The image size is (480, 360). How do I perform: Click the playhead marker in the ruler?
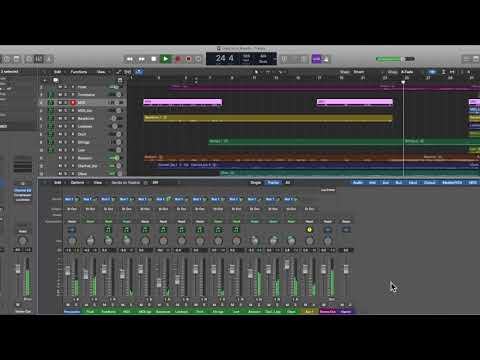click(403, 81)
